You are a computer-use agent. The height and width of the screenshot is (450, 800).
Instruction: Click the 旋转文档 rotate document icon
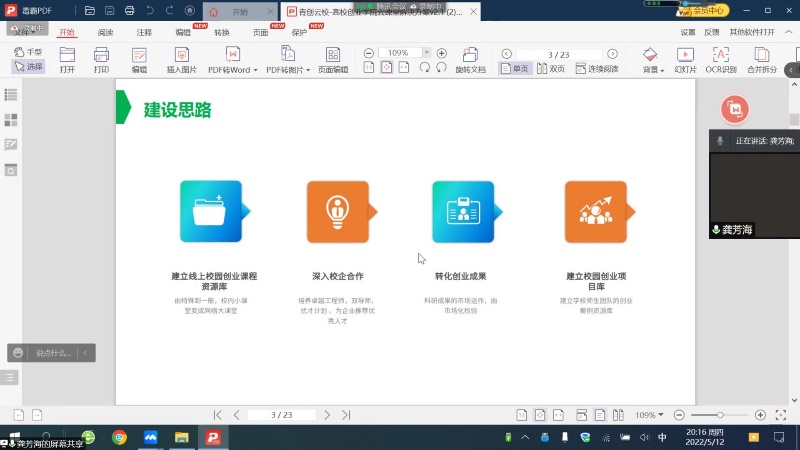coord(470,54)
